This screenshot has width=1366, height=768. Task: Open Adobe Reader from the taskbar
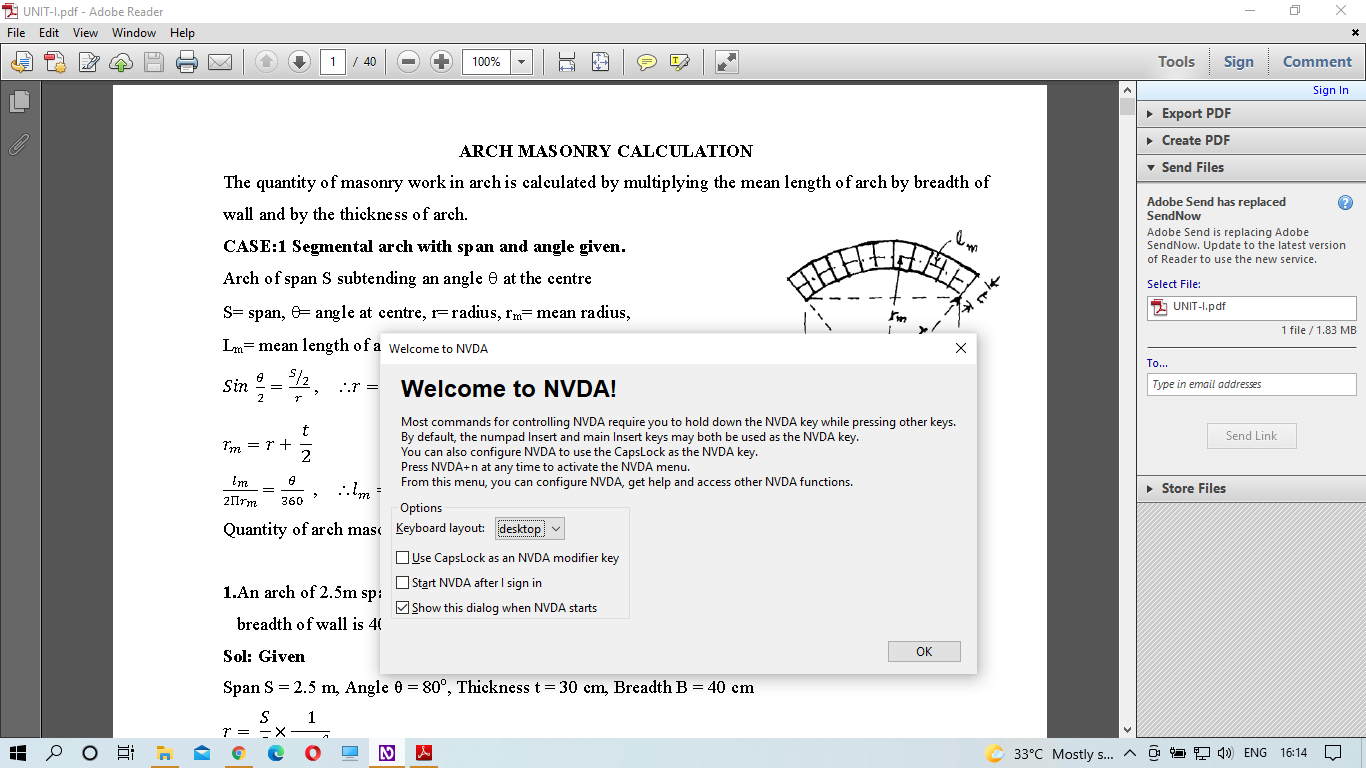tap(424, 753)
